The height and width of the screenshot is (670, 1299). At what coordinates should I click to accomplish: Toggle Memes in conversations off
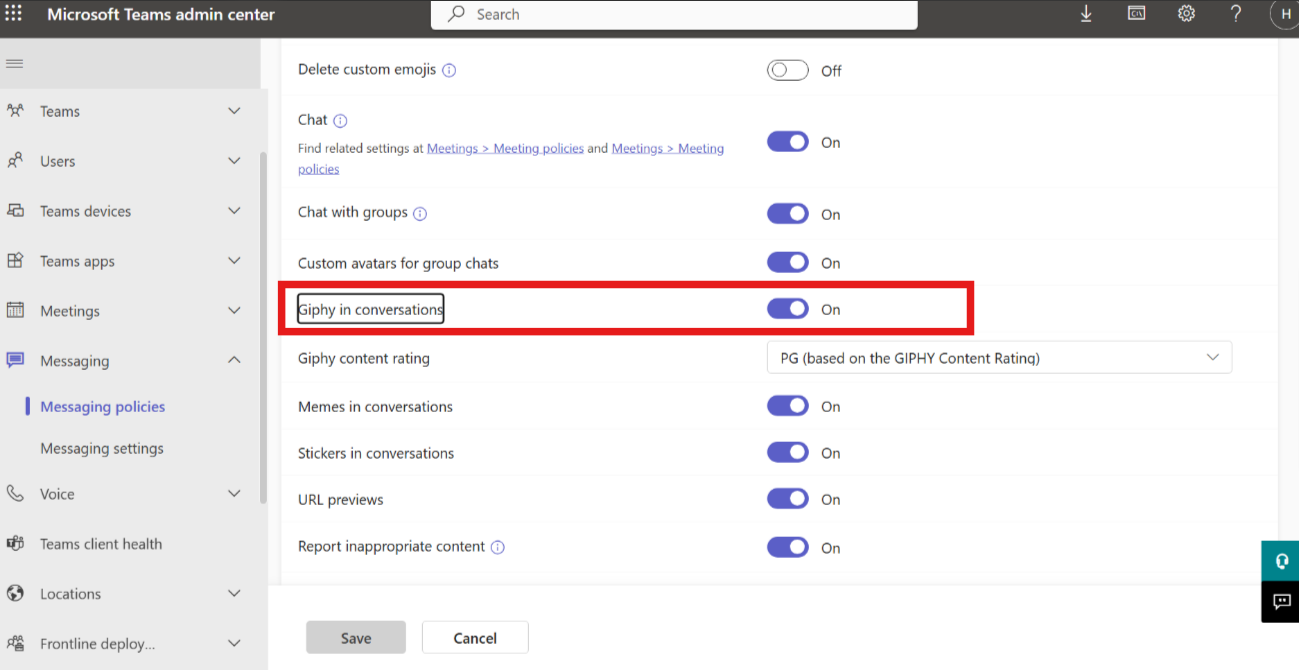(788, 406)
